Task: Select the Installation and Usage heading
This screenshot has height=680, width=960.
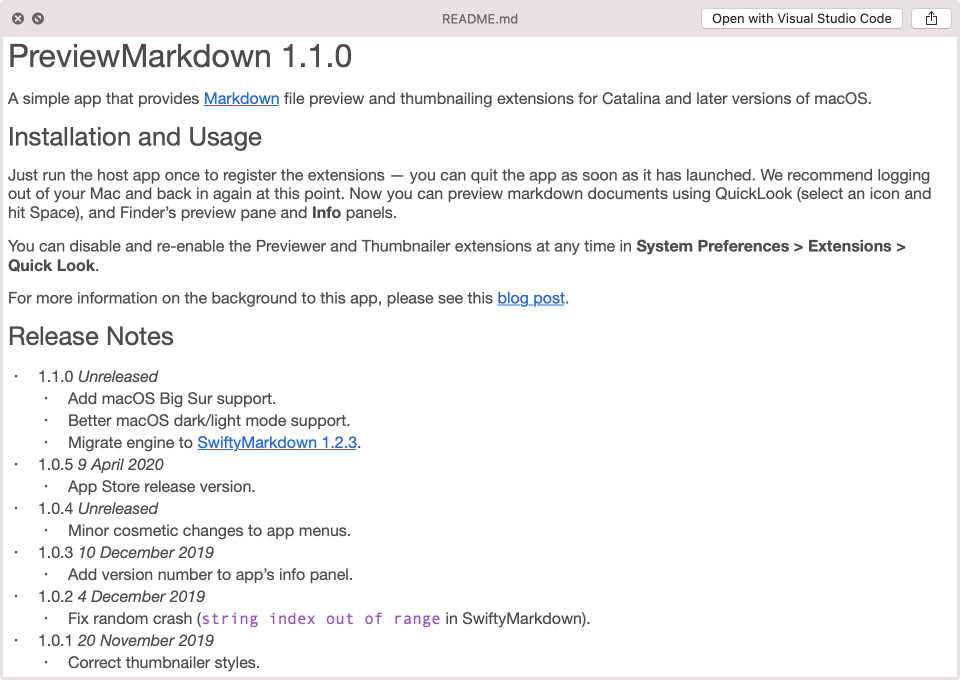Action: [135, 137]
